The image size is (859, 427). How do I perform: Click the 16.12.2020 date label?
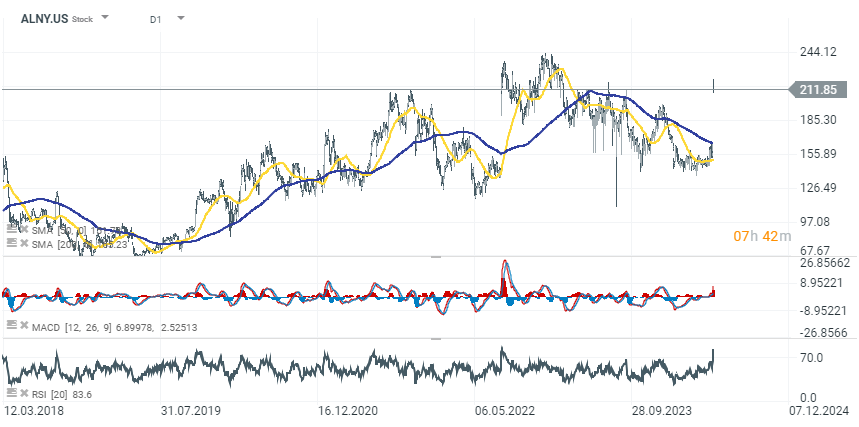(x=347, y=411)
